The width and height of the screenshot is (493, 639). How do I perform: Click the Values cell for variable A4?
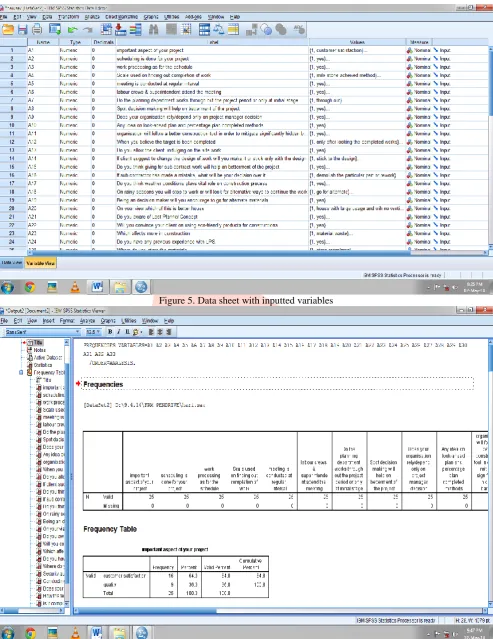tap(357, 75)
